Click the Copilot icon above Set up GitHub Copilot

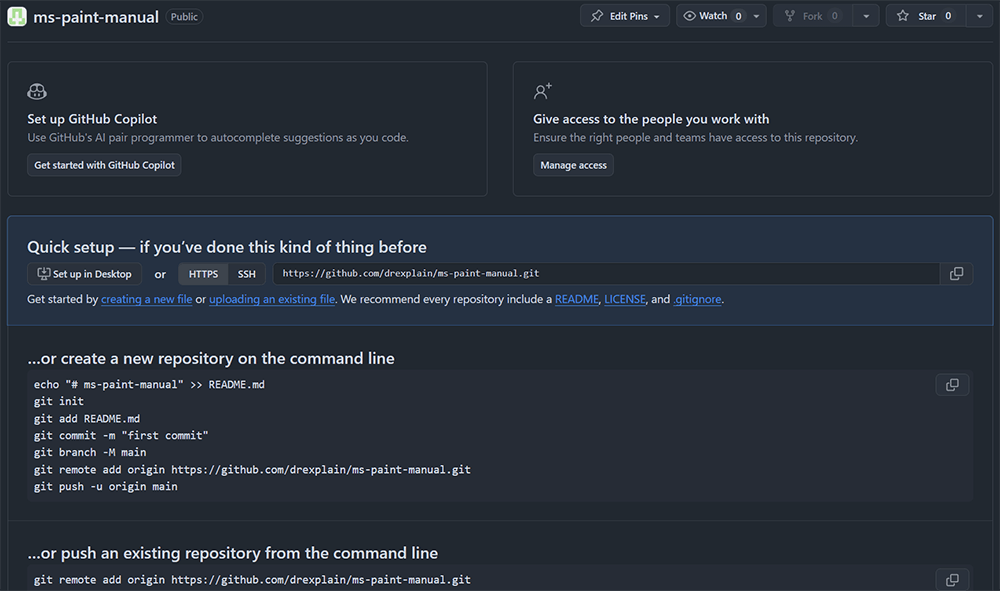(37, 92)
